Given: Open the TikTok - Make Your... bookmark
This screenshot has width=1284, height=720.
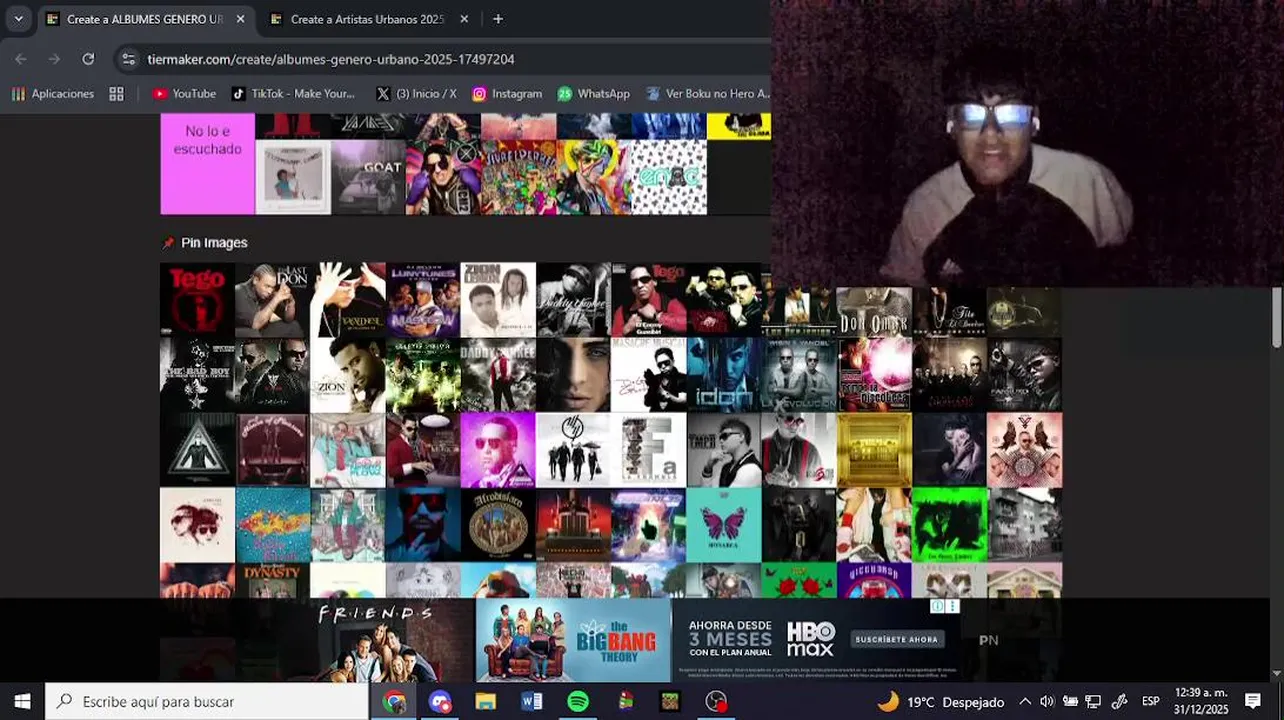Looking at the screenshot, I should 293,93.
